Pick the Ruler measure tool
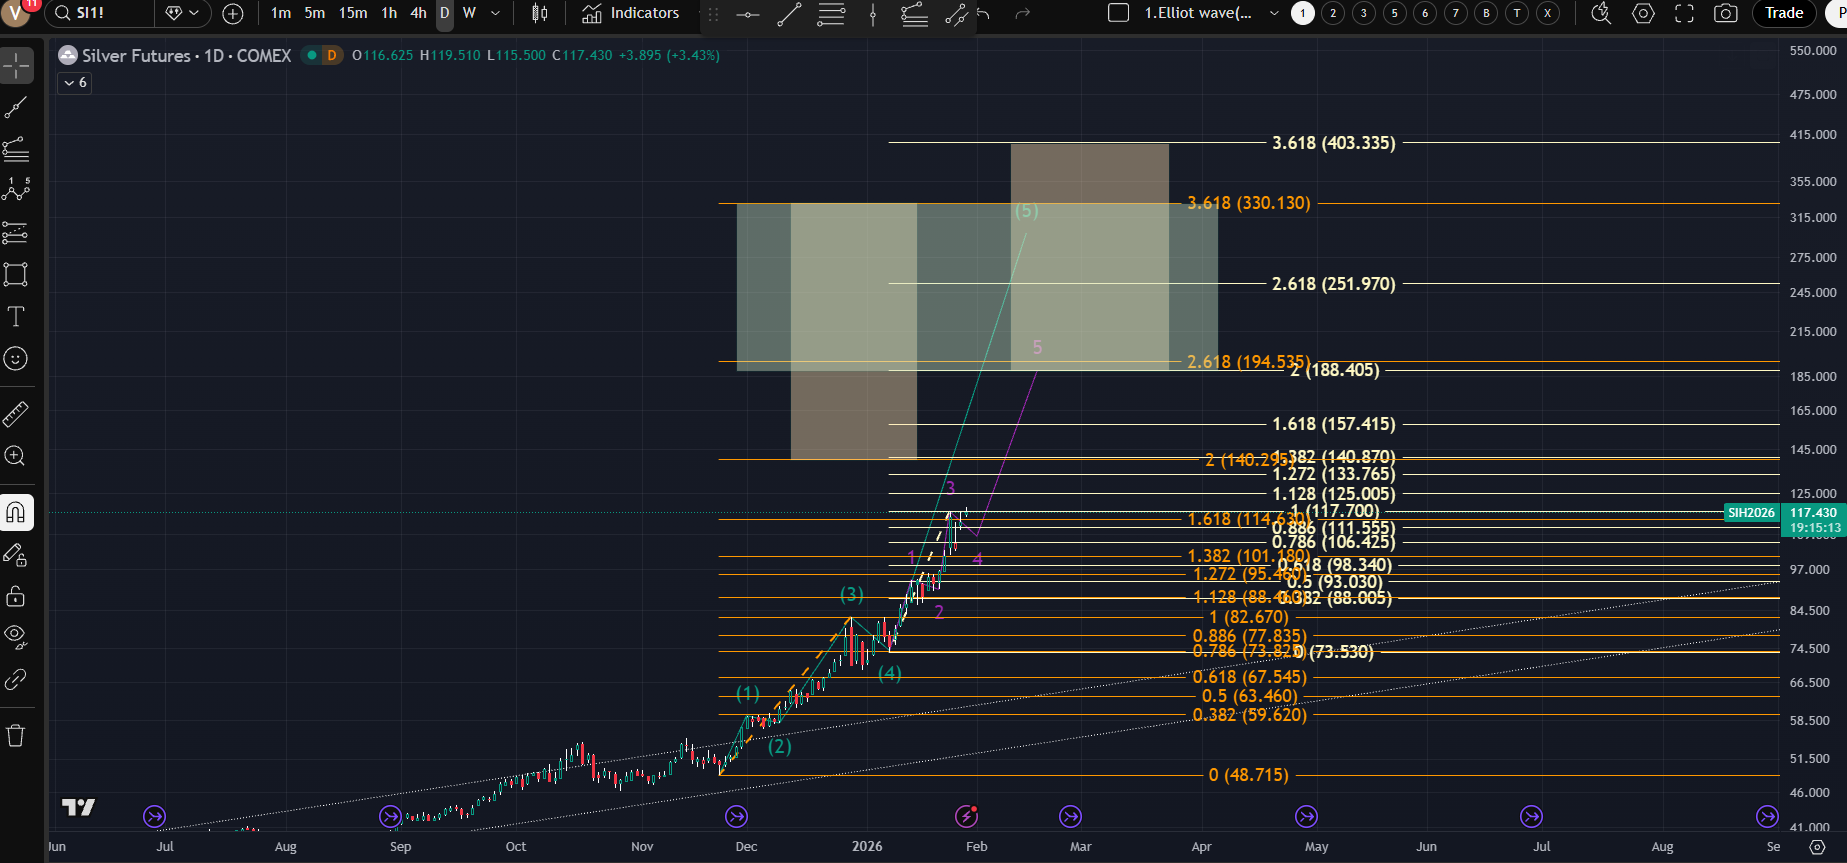Image resolution: width=1847 pixels, height=863 pixels. click(x=16, y=413)
